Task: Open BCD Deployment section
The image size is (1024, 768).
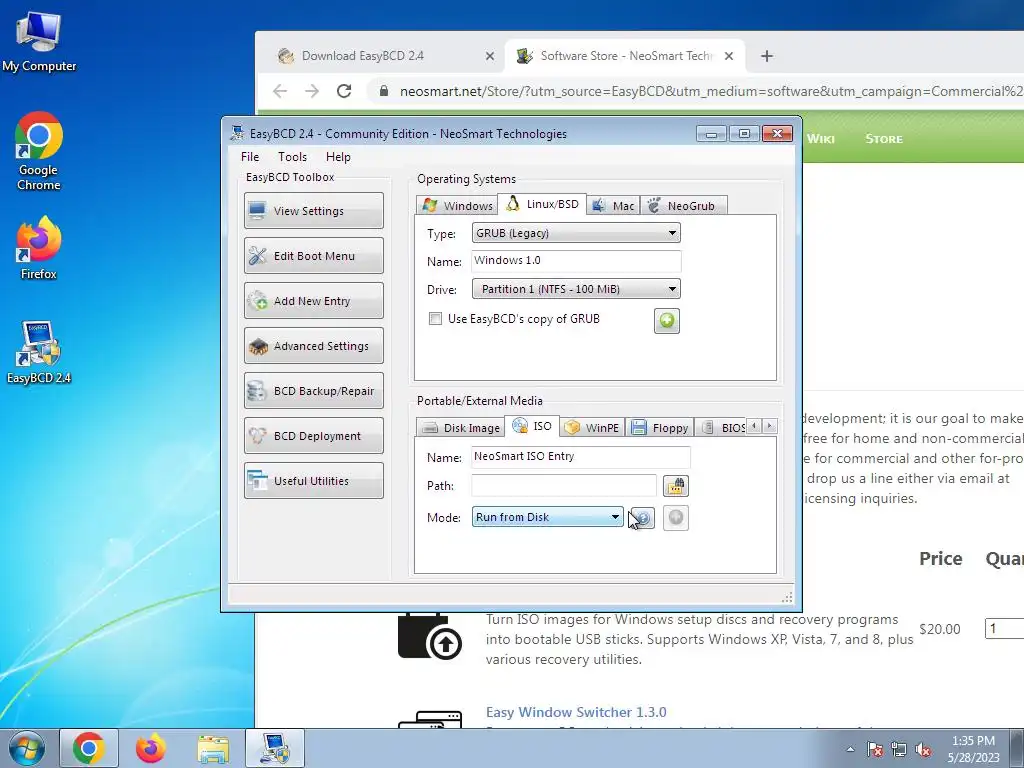Action: (313, 436)
